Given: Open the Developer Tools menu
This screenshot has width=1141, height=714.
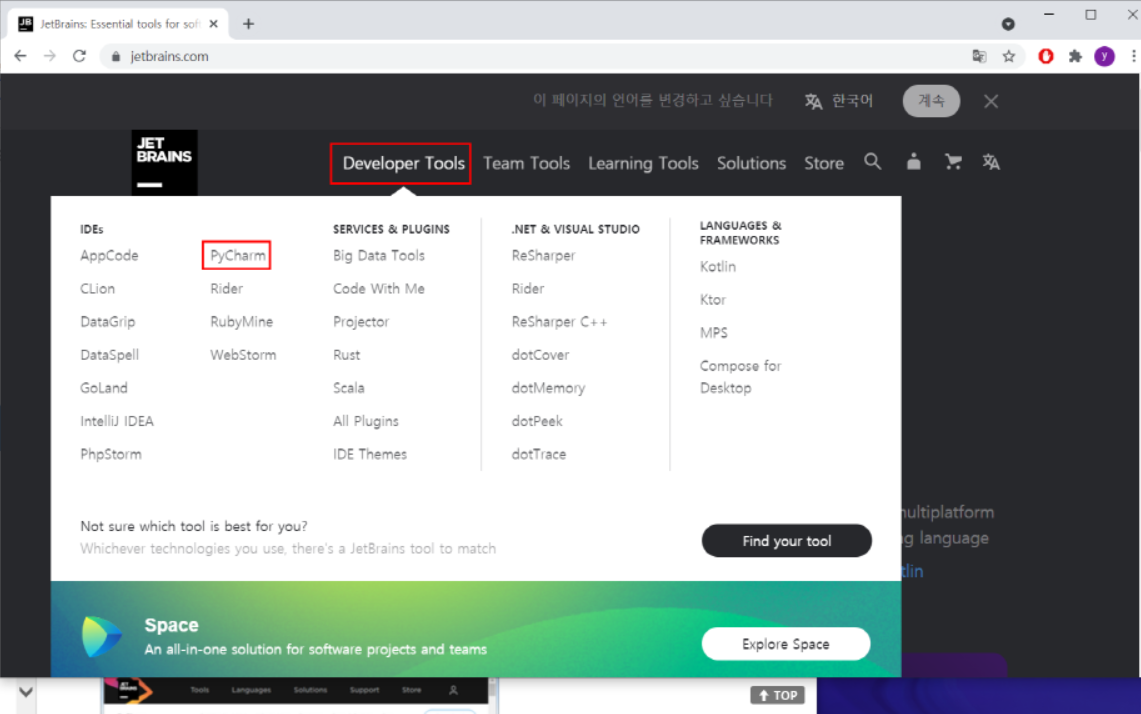Looking at the screenshot, I should [x=403, y=163].
